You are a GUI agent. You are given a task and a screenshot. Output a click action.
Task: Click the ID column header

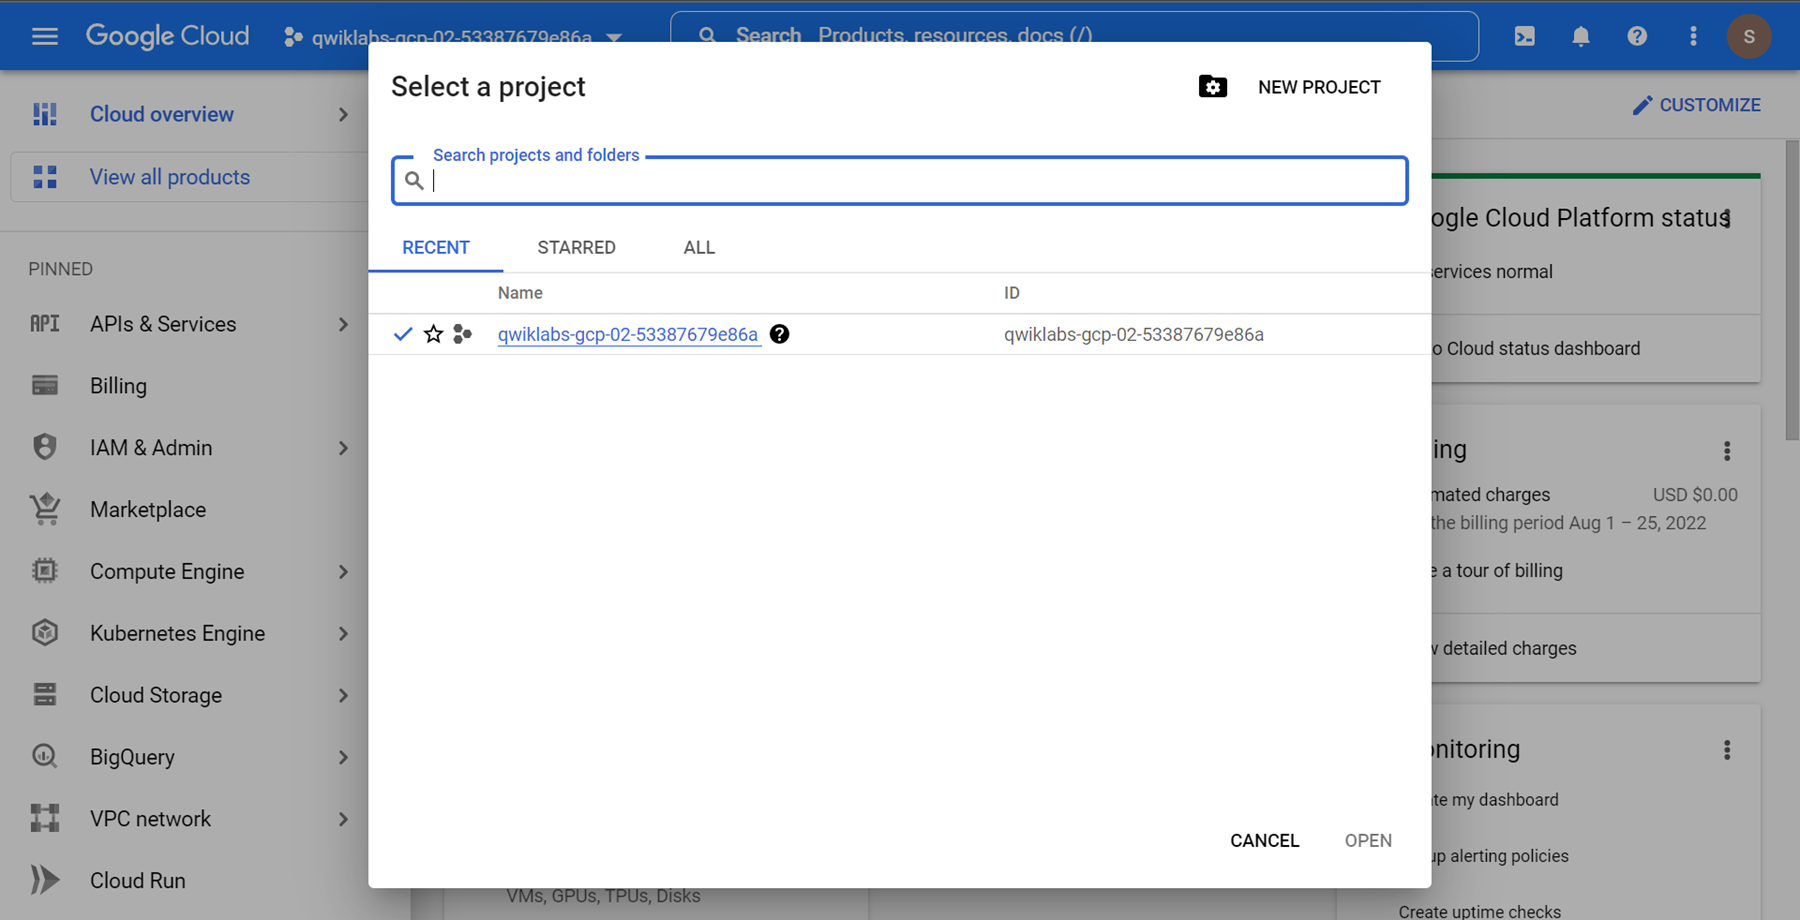point(1012,293)
